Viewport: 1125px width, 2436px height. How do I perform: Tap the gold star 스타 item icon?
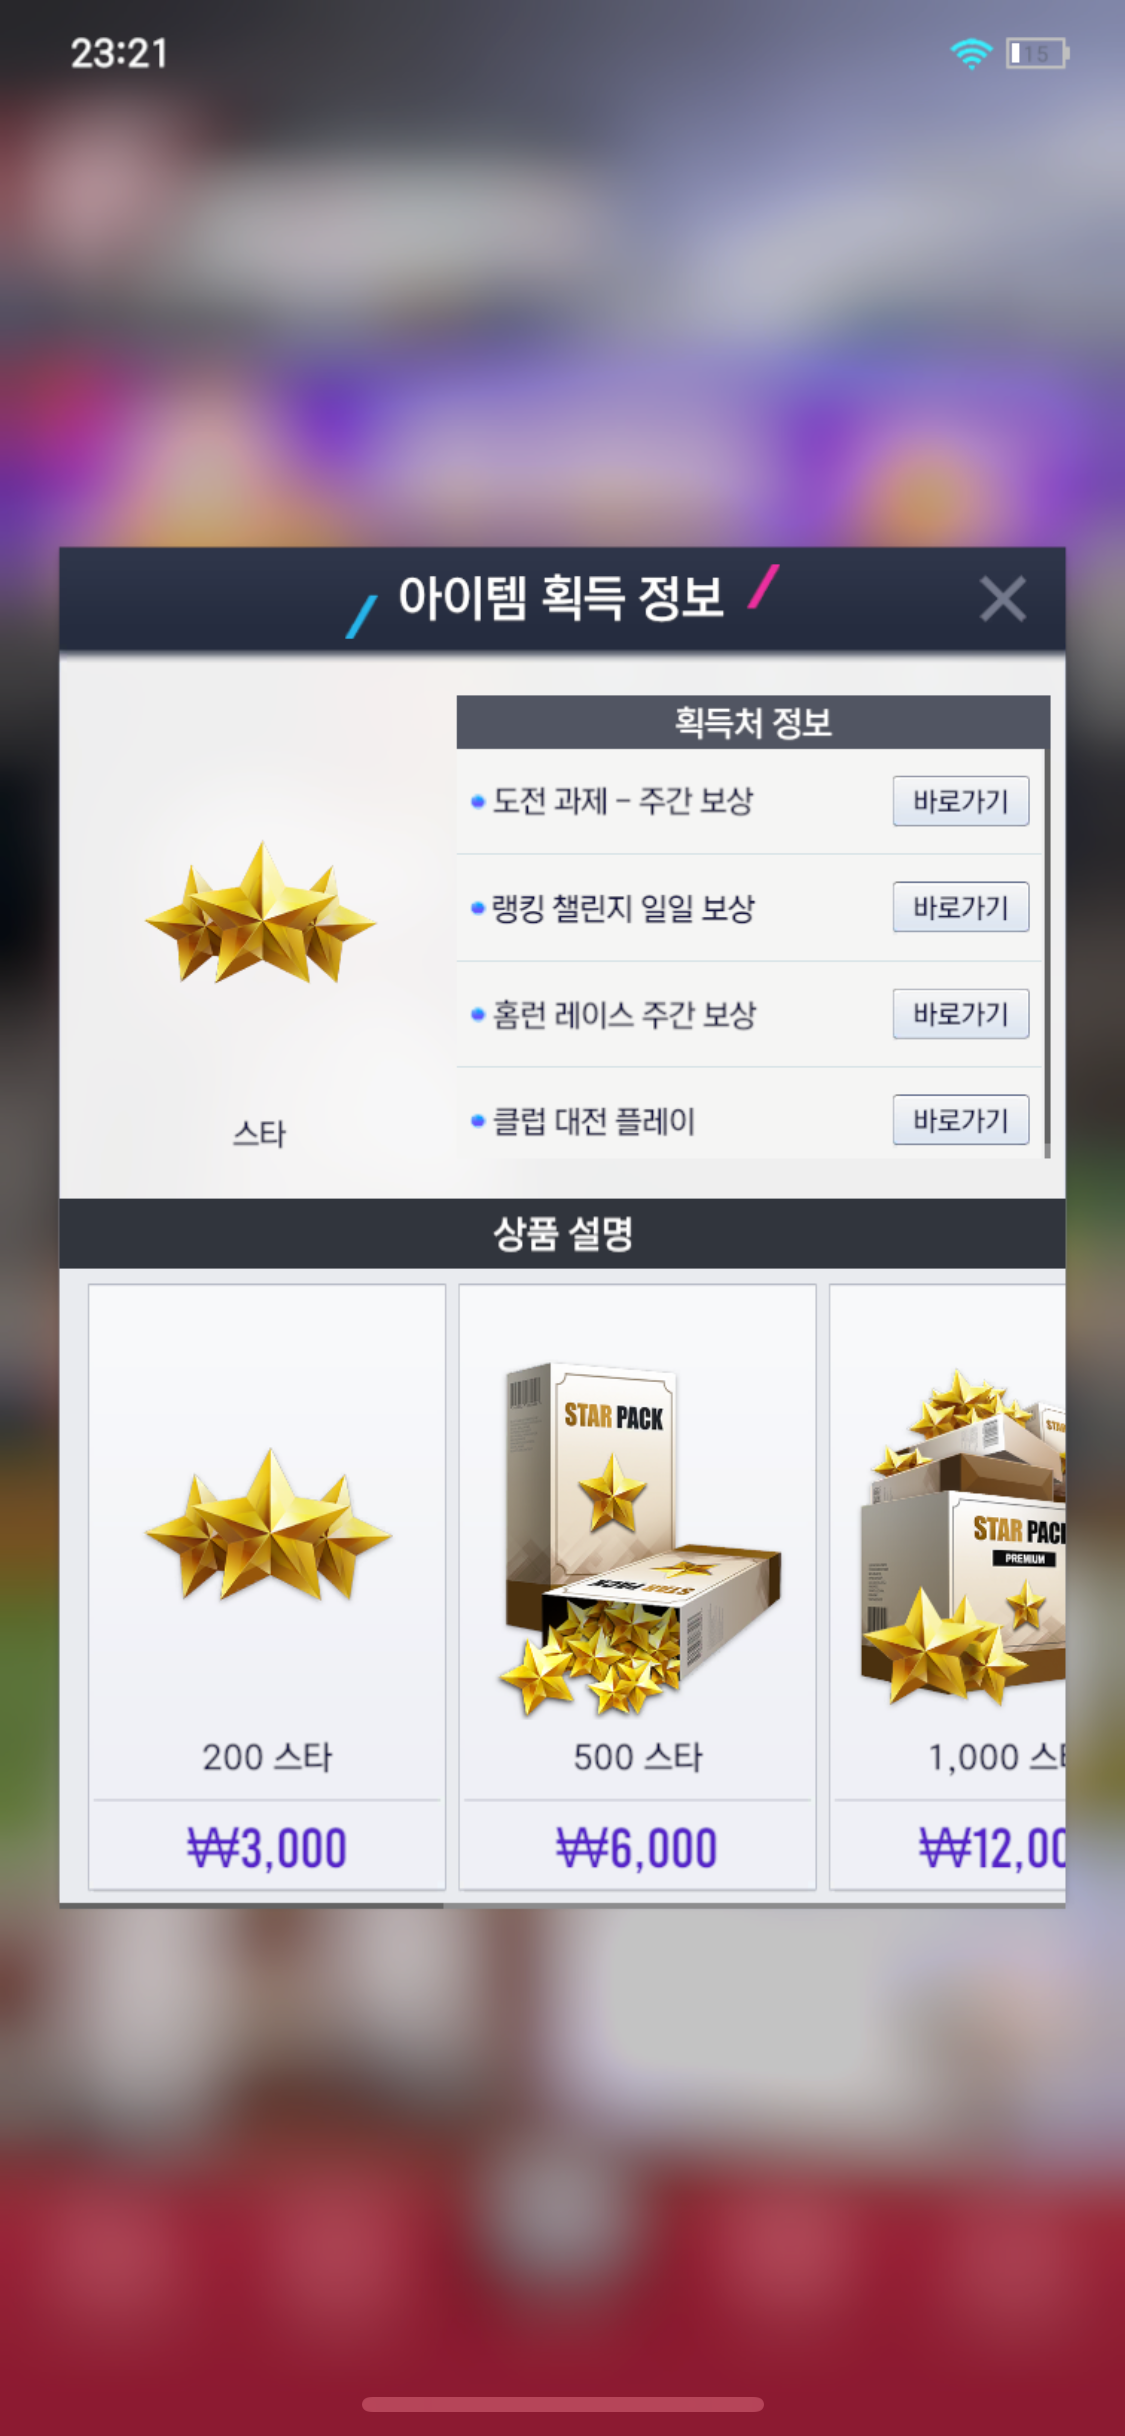click(261, 913)
